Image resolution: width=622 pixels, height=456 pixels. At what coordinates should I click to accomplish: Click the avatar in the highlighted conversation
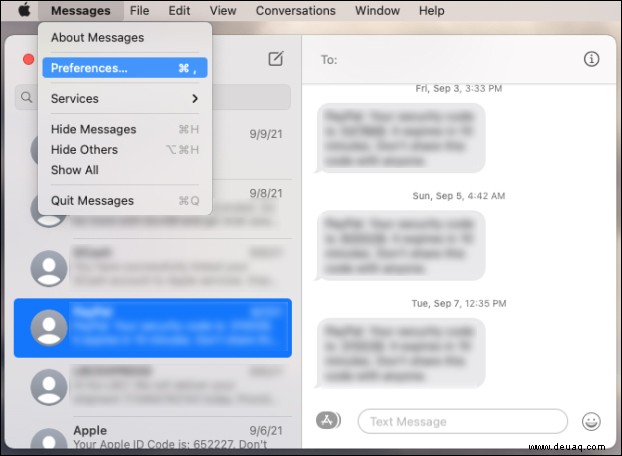(49, 328)
